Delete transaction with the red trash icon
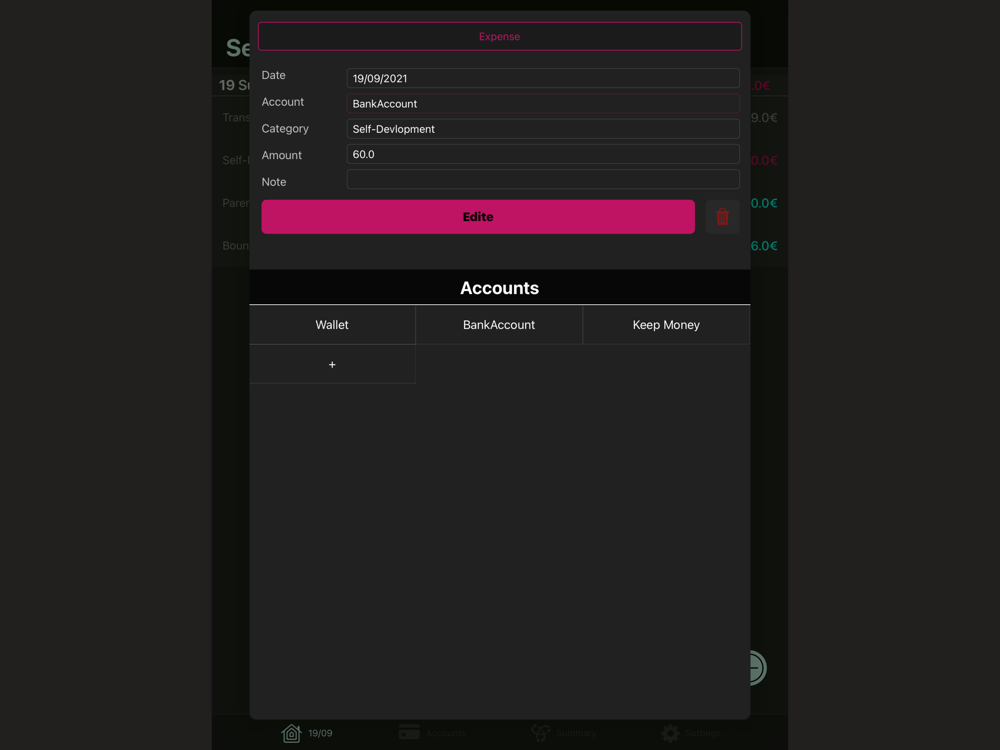The image size is (1000, 750). pyautogui.click(x=722, y=217)
